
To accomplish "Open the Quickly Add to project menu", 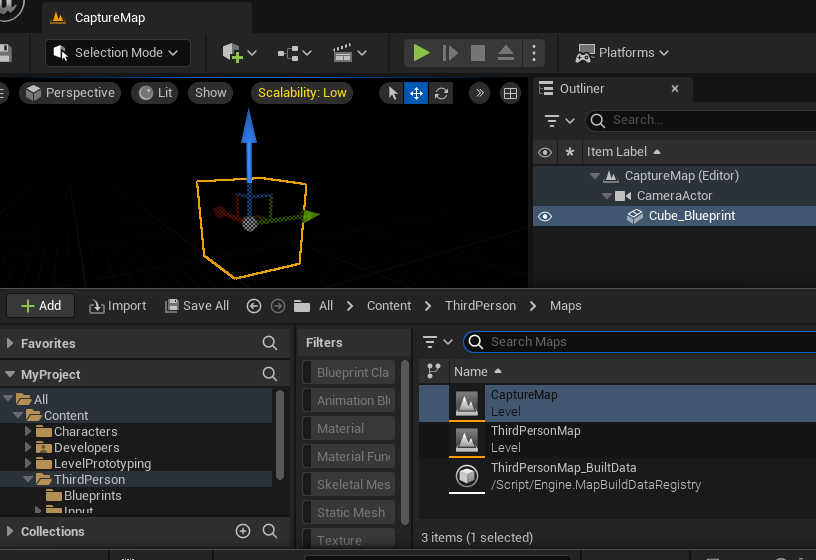I will tap(239, 53).
